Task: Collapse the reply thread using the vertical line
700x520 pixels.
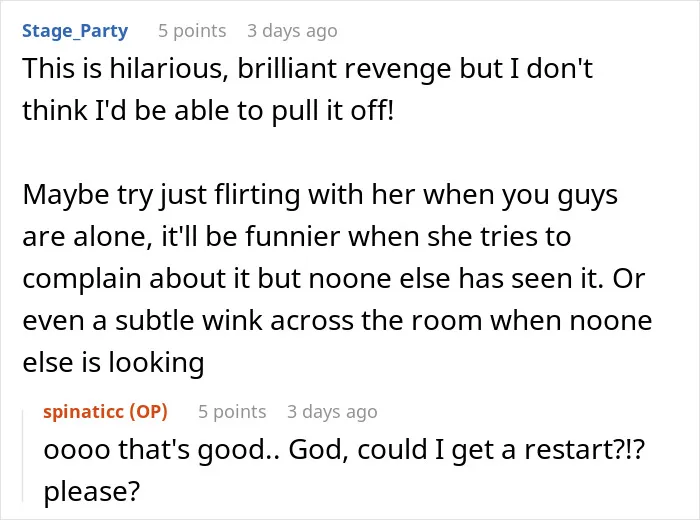Action: (23, 456)
